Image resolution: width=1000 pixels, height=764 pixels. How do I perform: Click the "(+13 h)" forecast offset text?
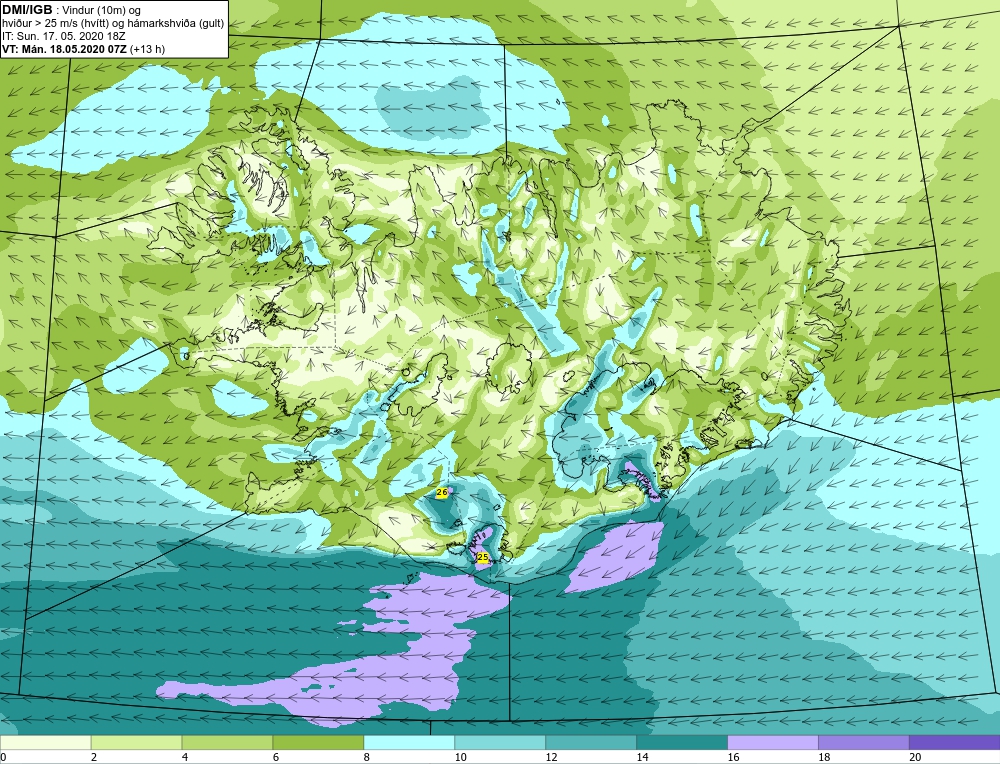(147, 49)
